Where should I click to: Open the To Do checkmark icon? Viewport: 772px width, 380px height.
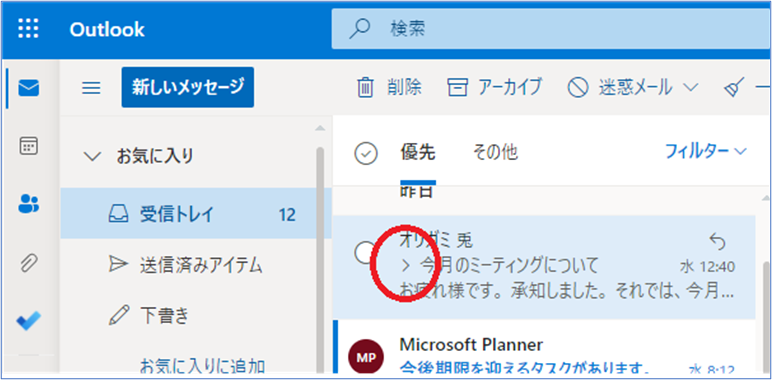pos(29,320)
